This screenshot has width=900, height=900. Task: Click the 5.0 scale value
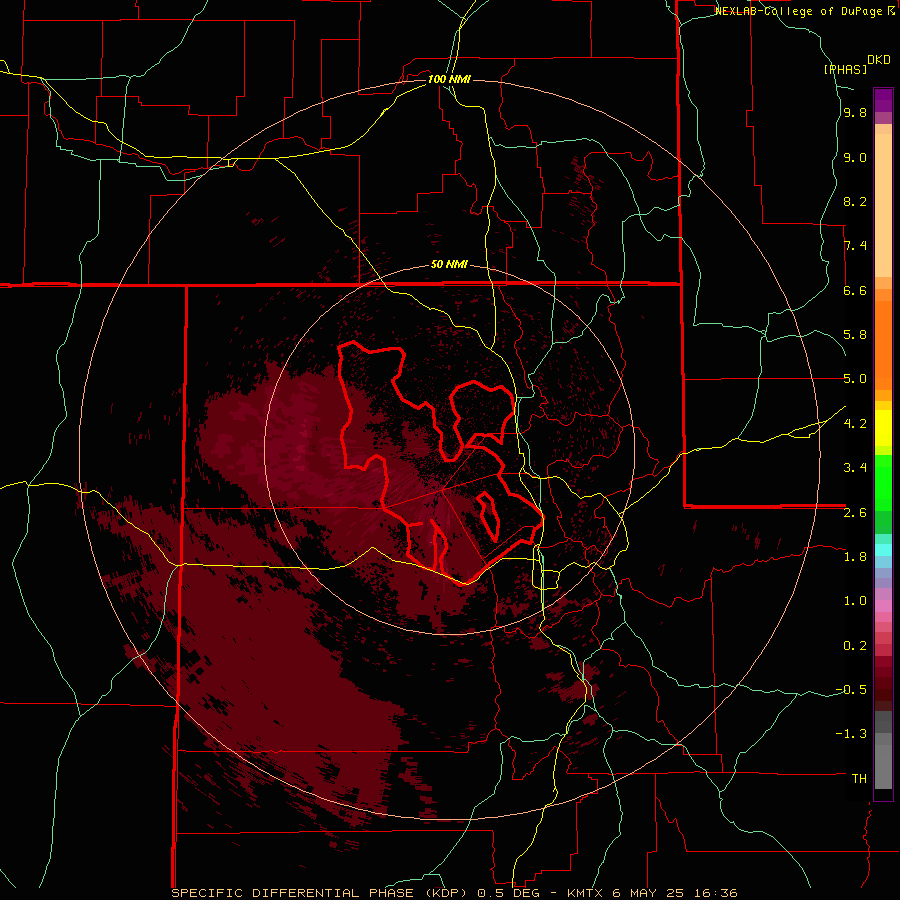click(x=855, y=379)
